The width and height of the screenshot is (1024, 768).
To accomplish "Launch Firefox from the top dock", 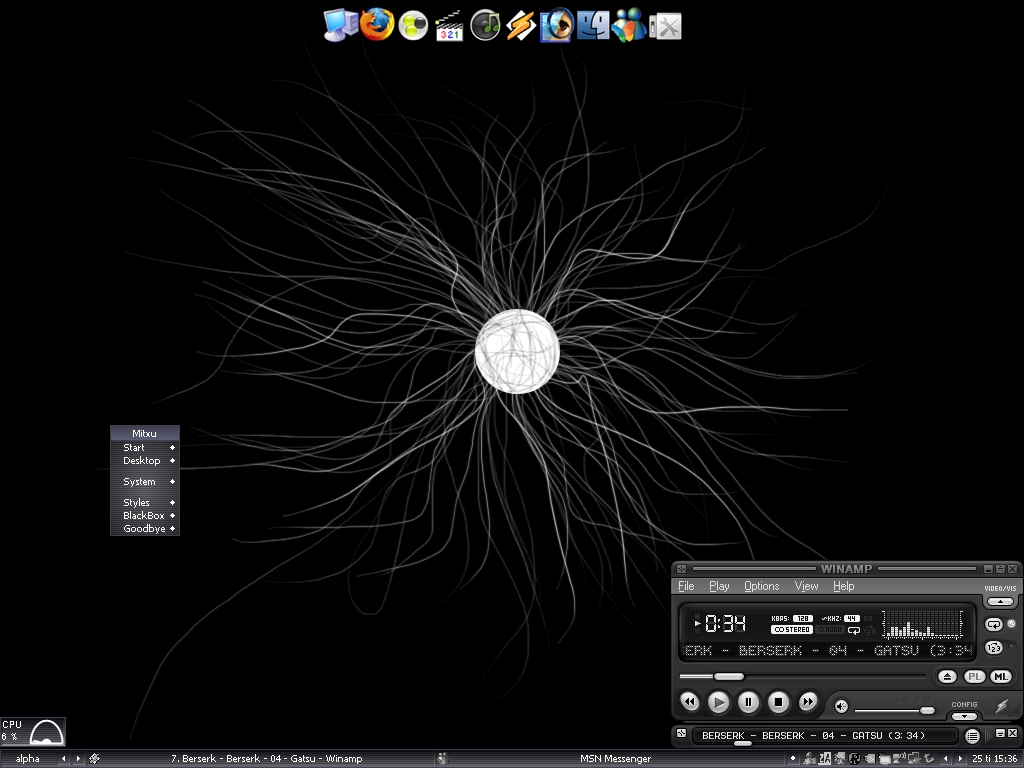I will click(377, 25).
